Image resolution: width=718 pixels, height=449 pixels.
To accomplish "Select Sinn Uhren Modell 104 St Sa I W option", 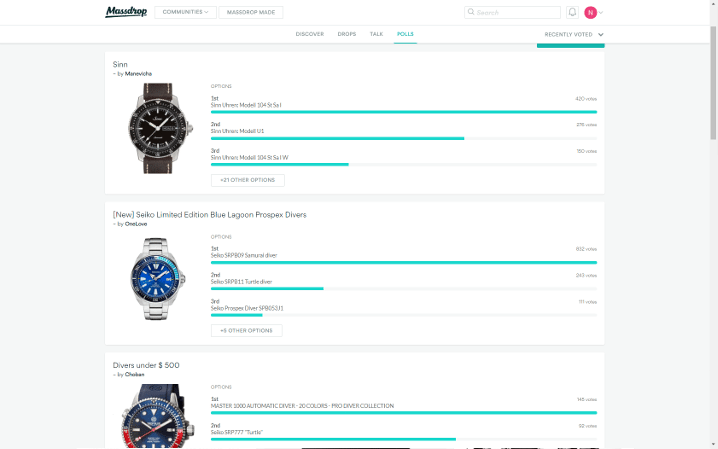I will [250, 157].
